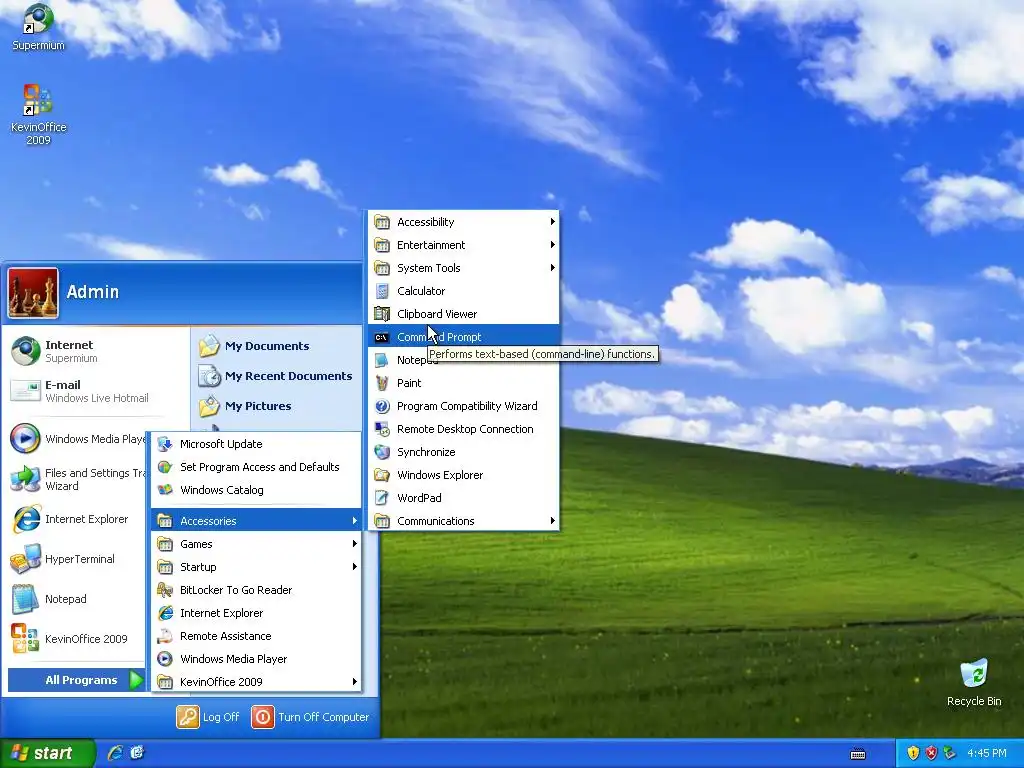Image resolution: width=1024 pixels, height=768 pixels.
Task: Open Files and Settings Transfer Wizard
Action: click(77, 479)
